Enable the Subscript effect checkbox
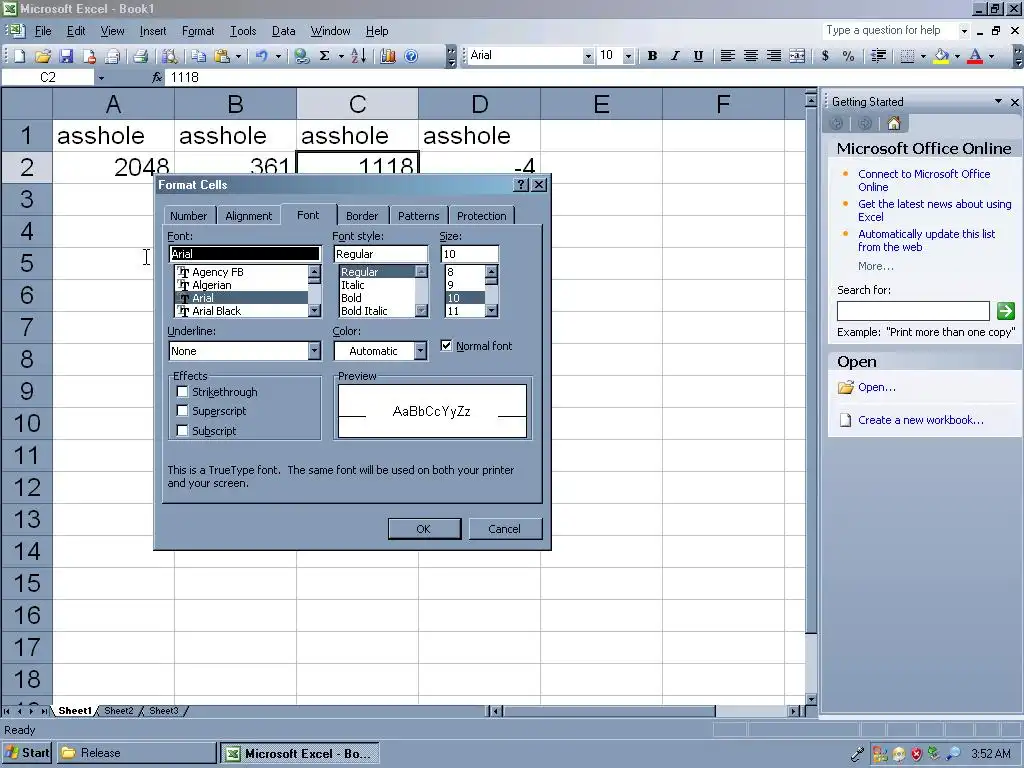The width and height of the screenshot is (1024, 768). coord(182,430)
